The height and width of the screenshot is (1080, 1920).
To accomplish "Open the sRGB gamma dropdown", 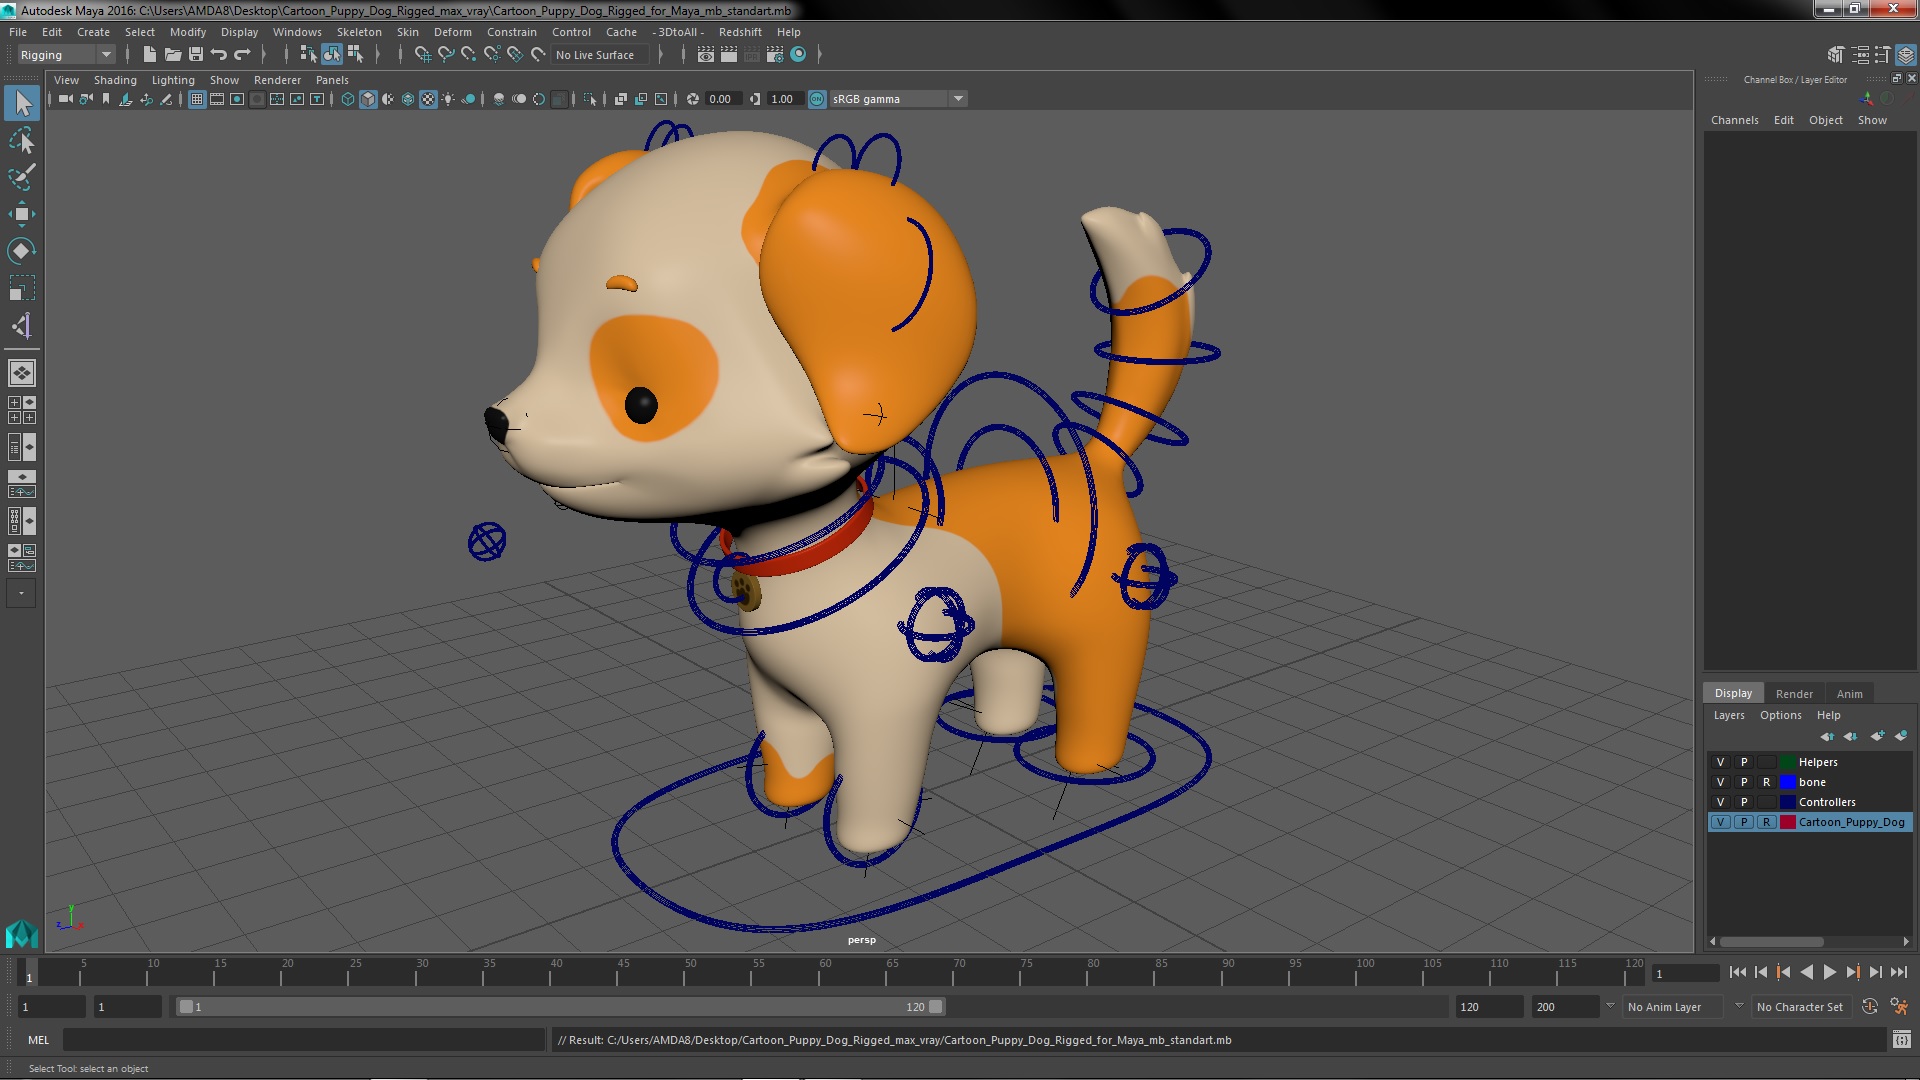I will [x=898, y=99].
